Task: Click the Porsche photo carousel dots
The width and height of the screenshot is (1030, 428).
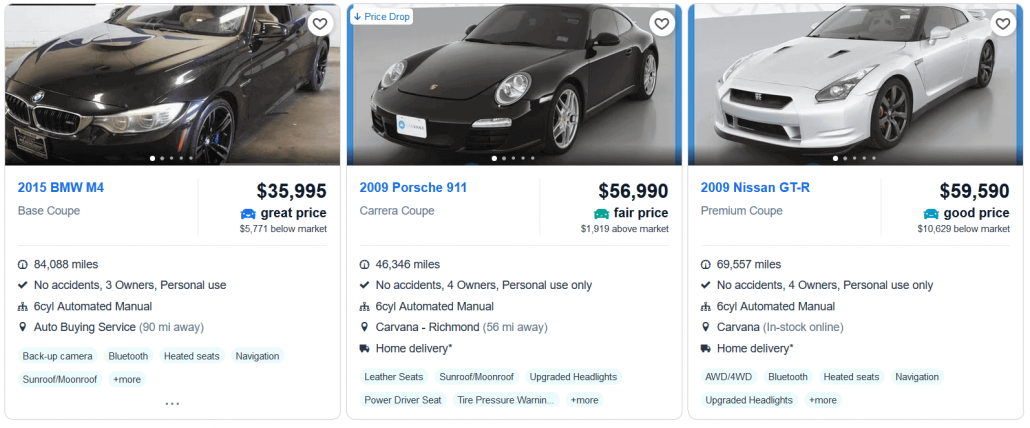Action: 514,158
